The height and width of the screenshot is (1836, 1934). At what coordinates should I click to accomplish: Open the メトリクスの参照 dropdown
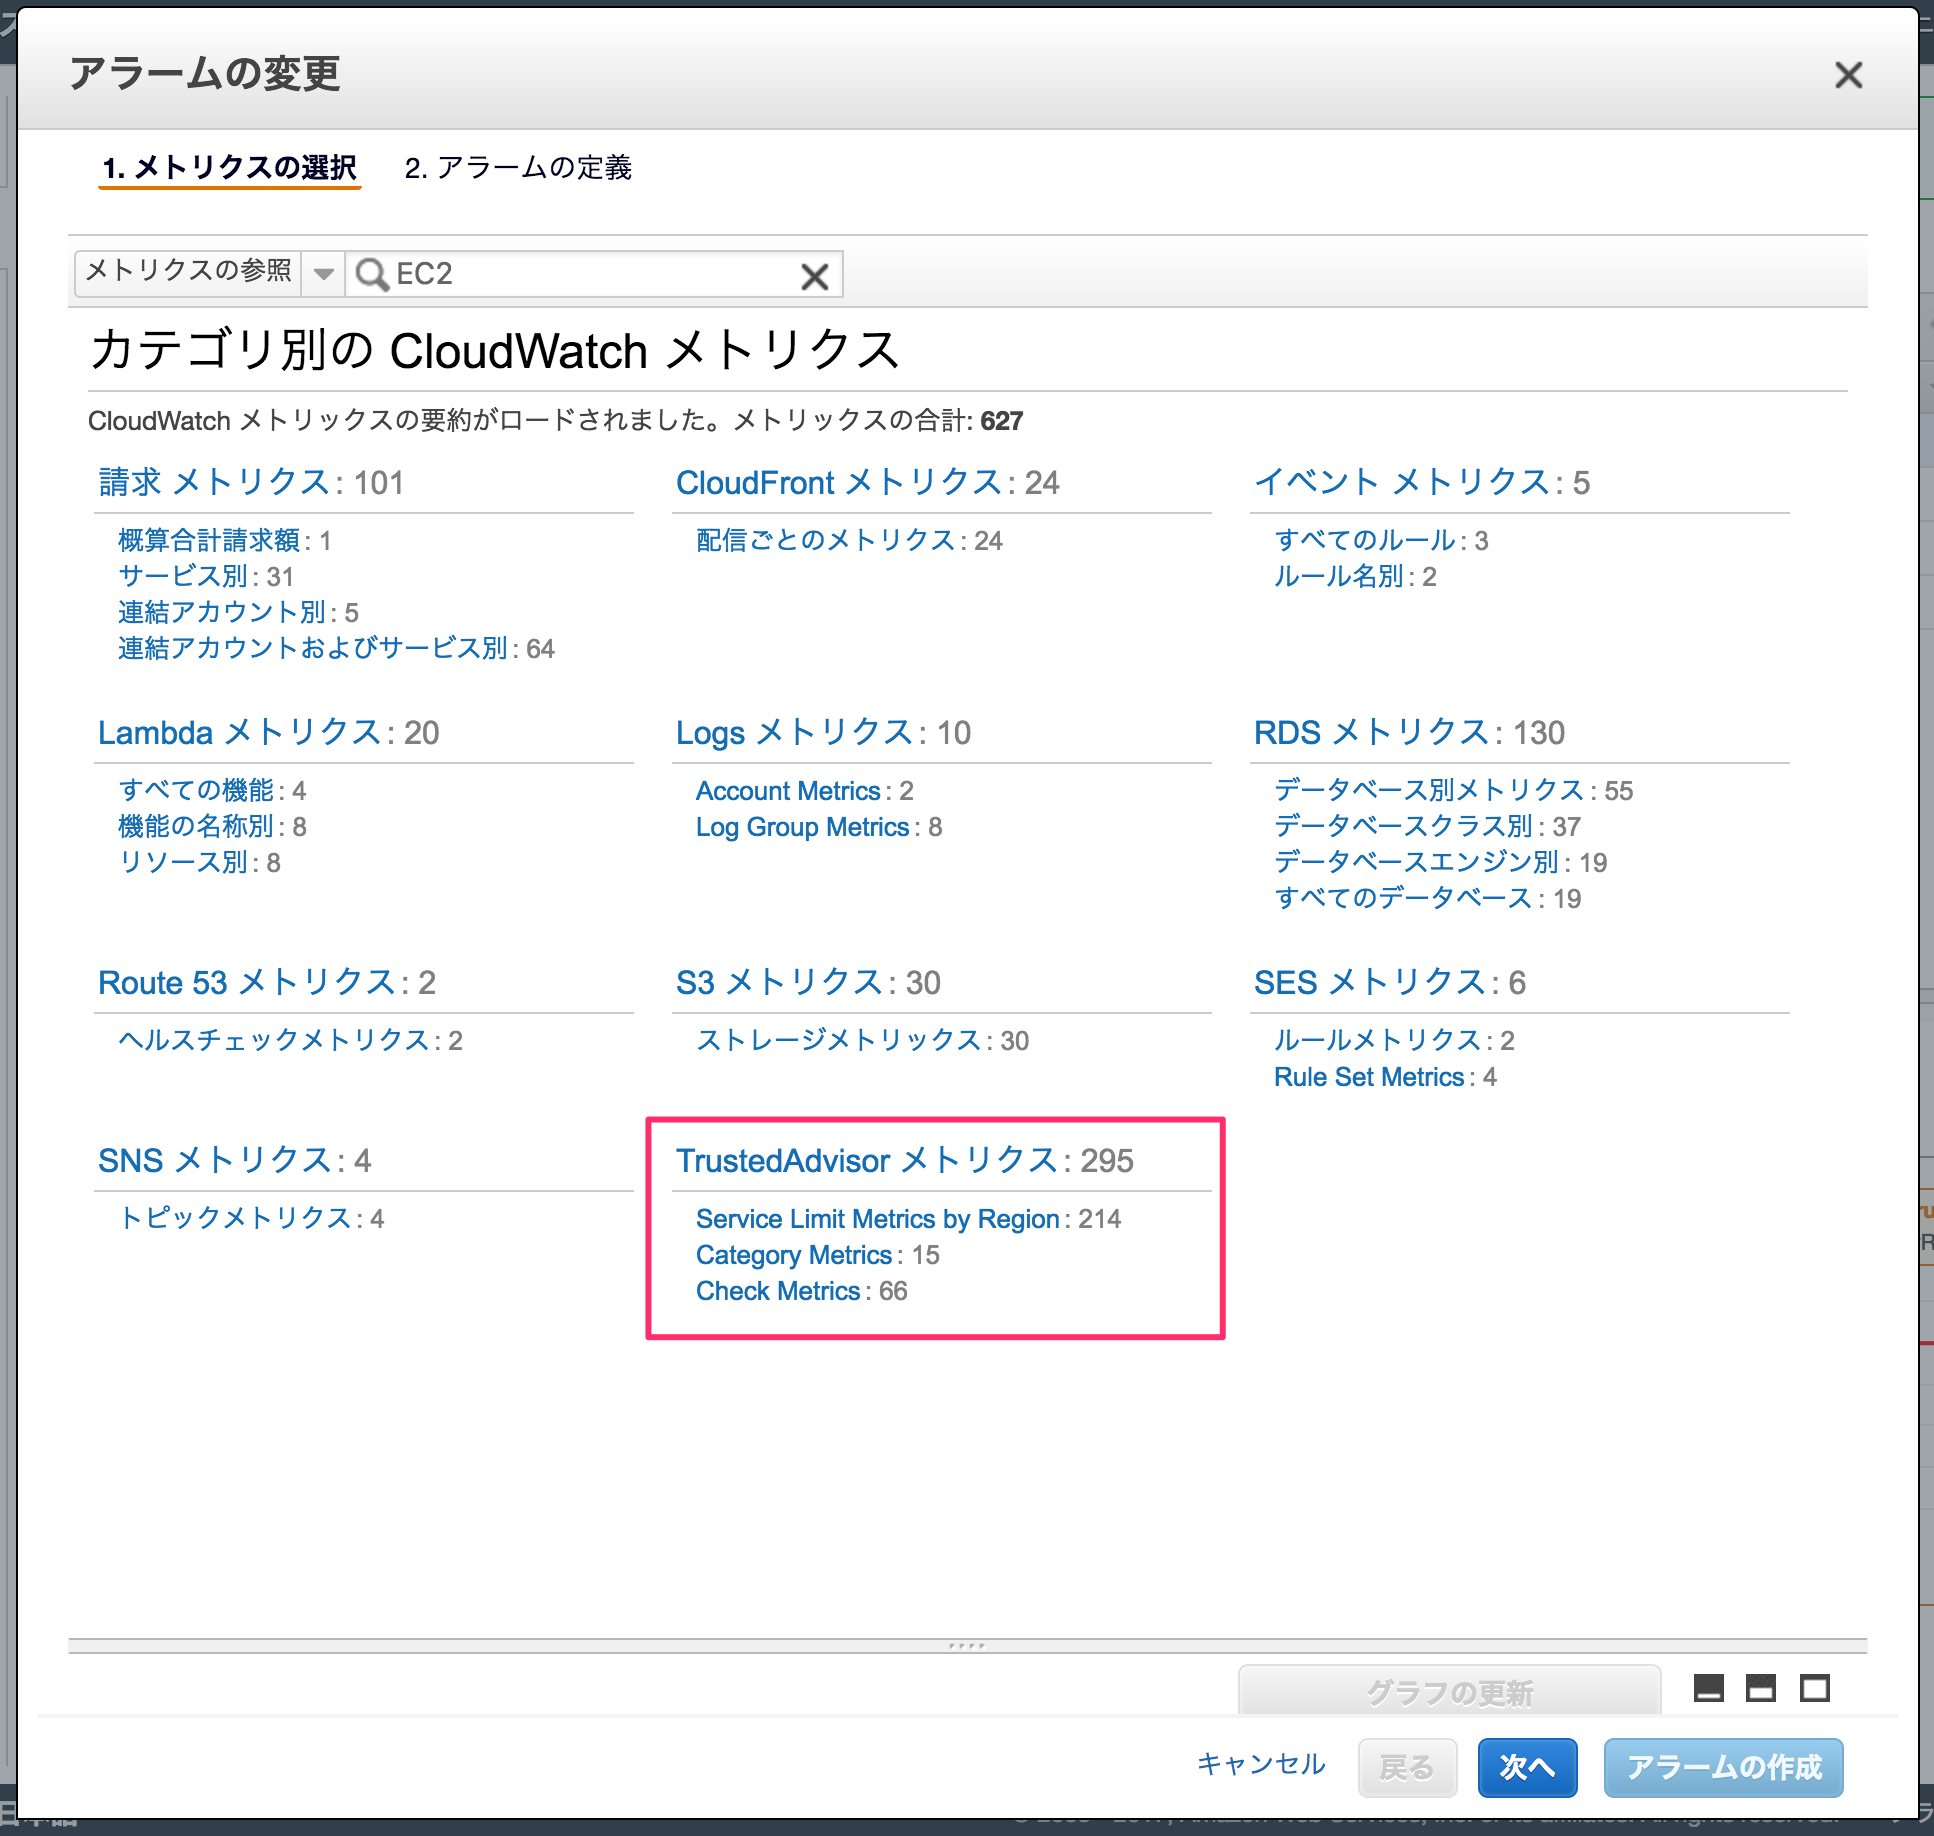click(x=323, y=273)
